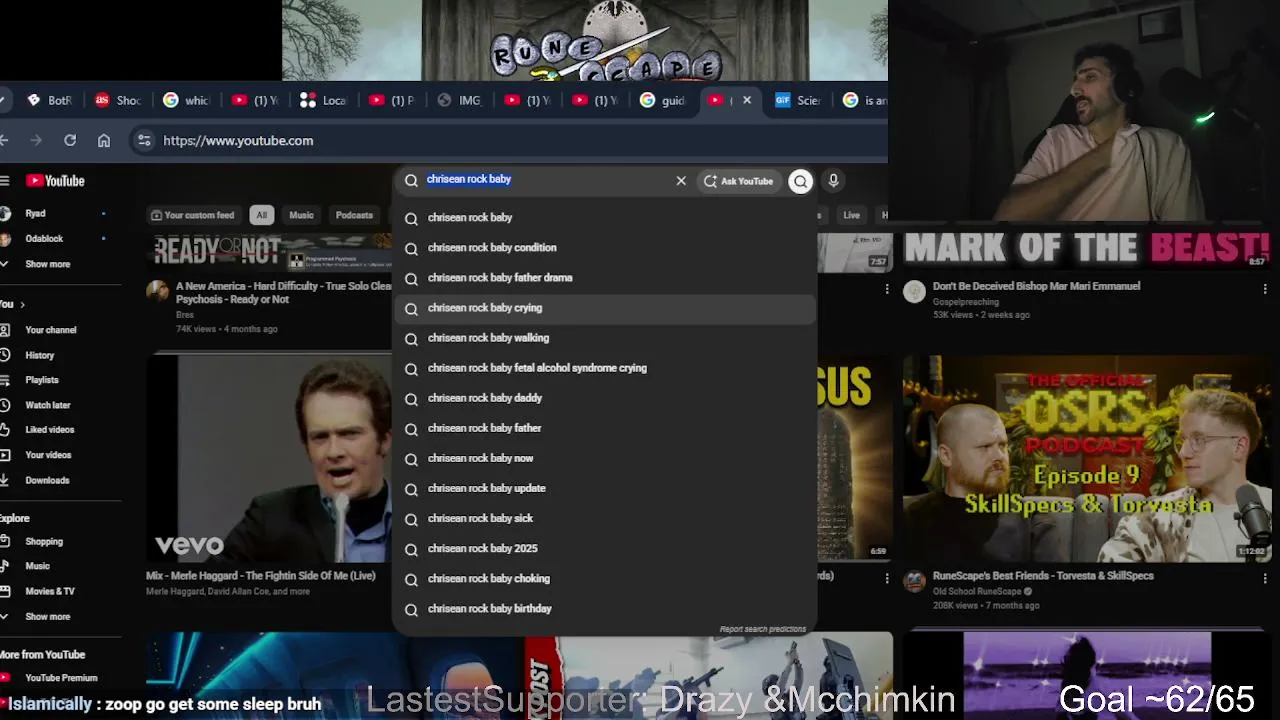1280x720 pixels.
Task: Open site information icon beside the URL
Action: tap(144, 140)
